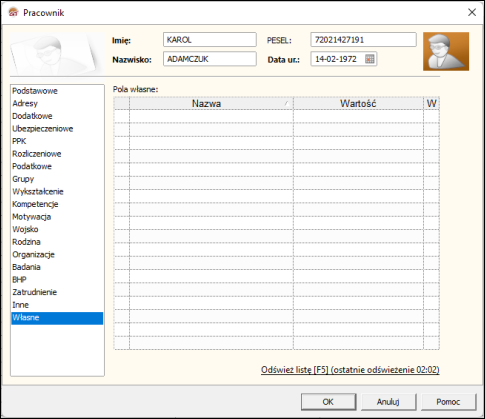The image size is (485, 419).
Task: Open the Podstawowe section
Action: 35,91
